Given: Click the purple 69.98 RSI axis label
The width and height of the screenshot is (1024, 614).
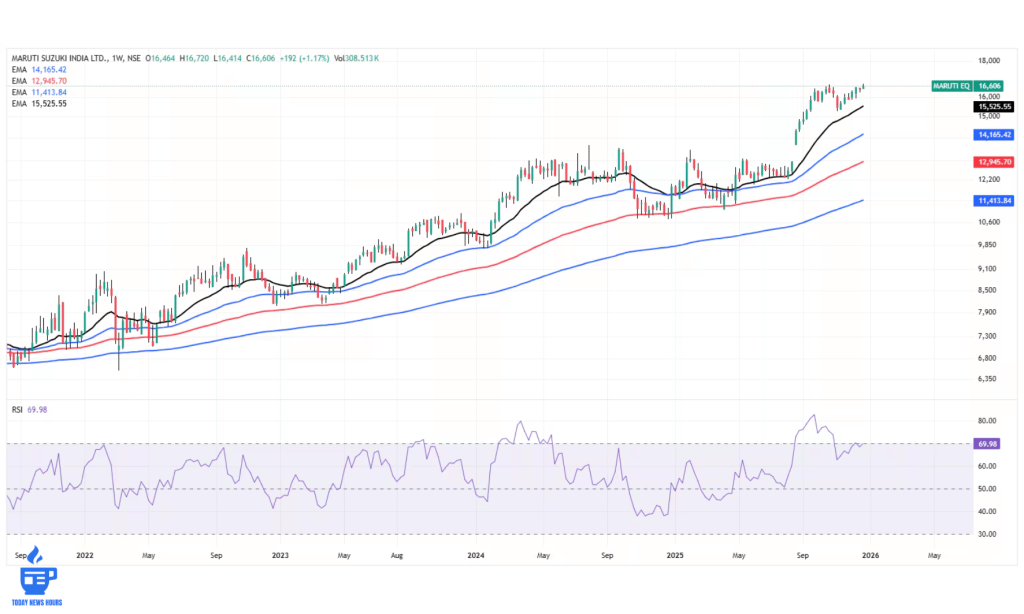Looking at the screenshot, I should pos(988,443).
